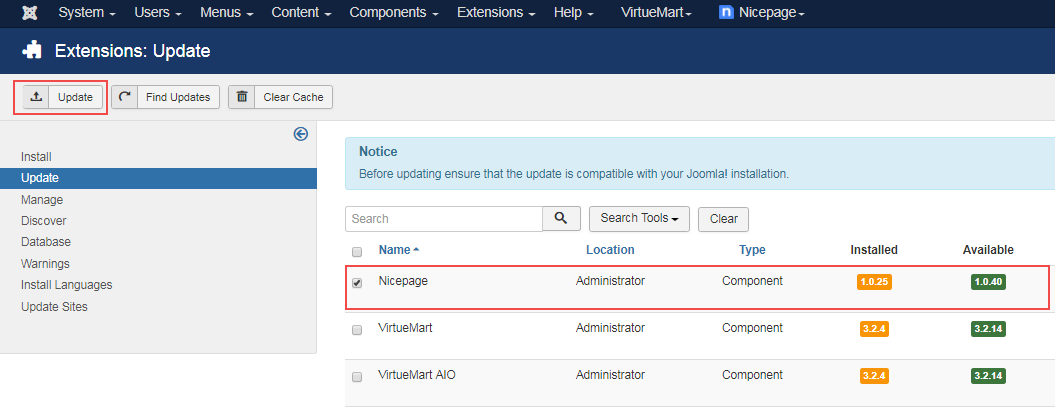Click the magnifier search button
Screen dimensions: 1055x409
click(562, 218)
